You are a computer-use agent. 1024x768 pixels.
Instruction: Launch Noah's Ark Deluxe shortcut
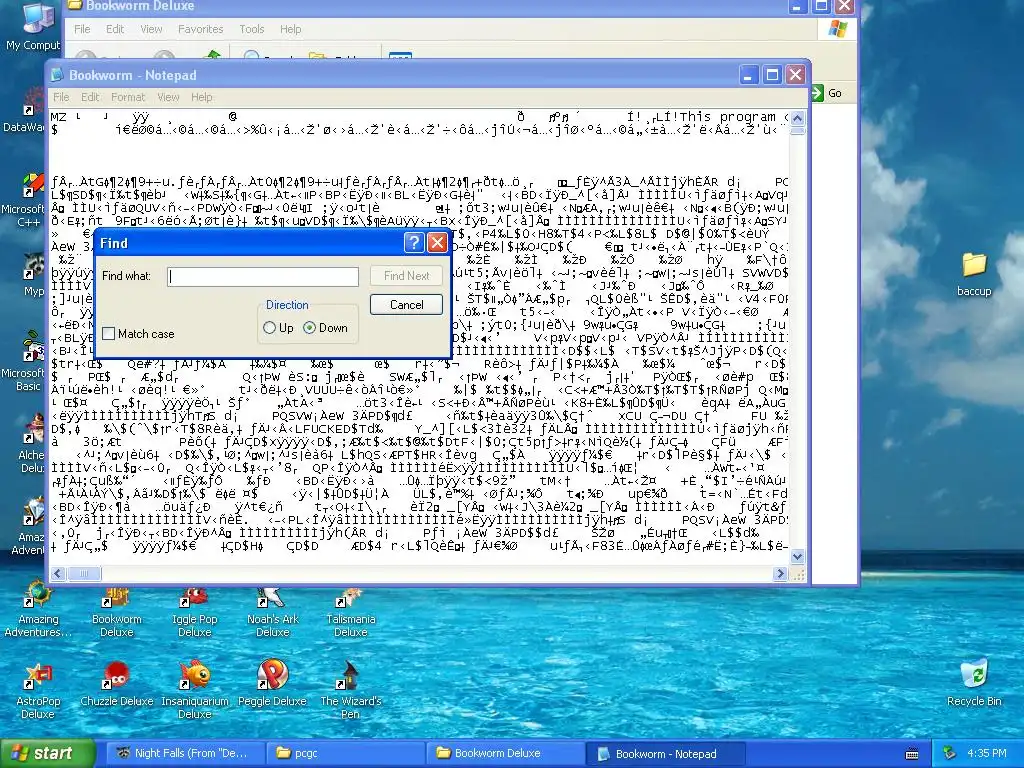click(272, 611)
